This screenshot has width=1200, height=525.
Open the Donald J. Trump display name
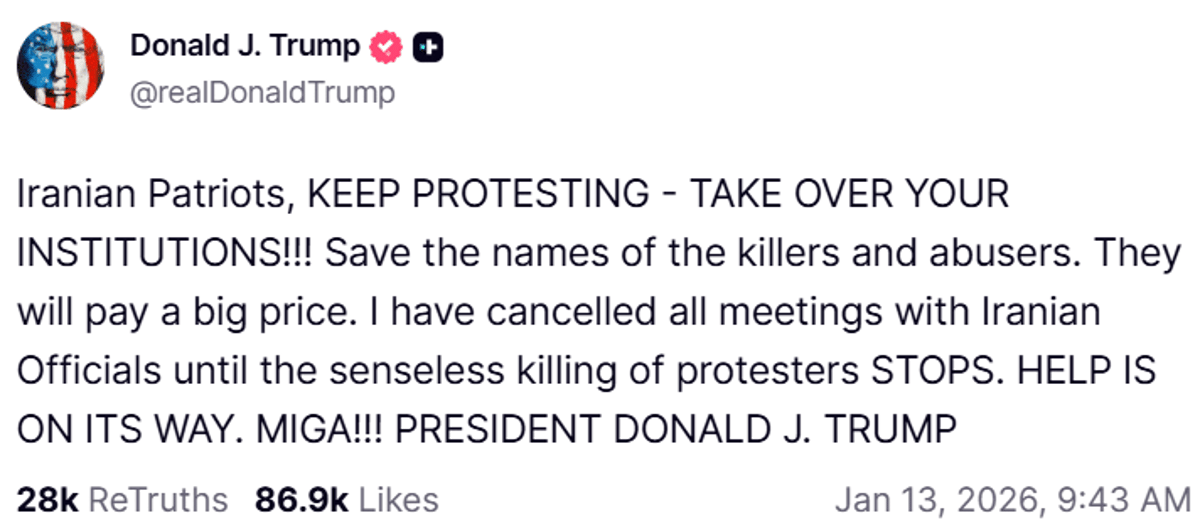[x=245, y=46]
